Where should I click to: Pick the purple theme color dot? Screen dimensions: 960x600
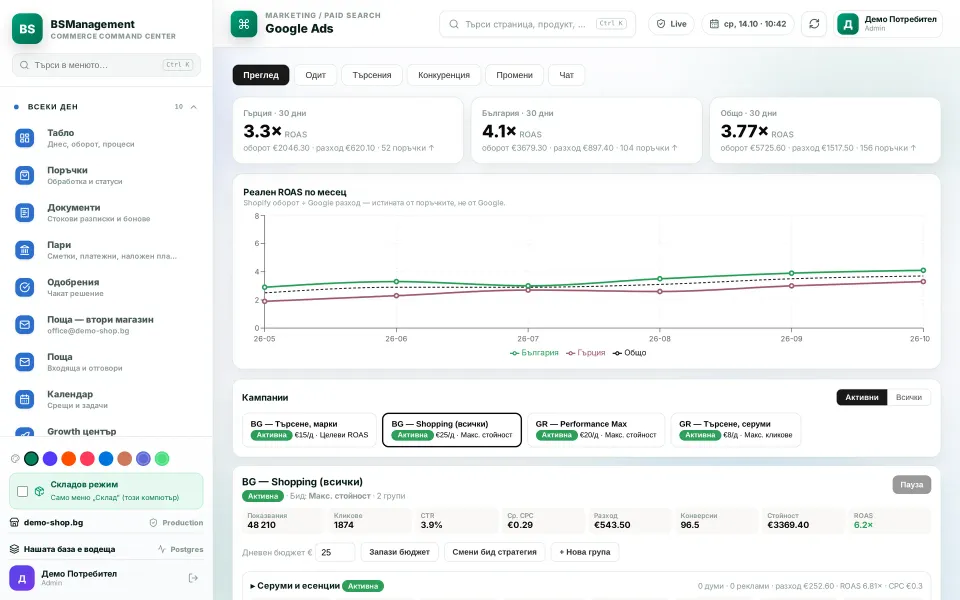coord(50,459)
